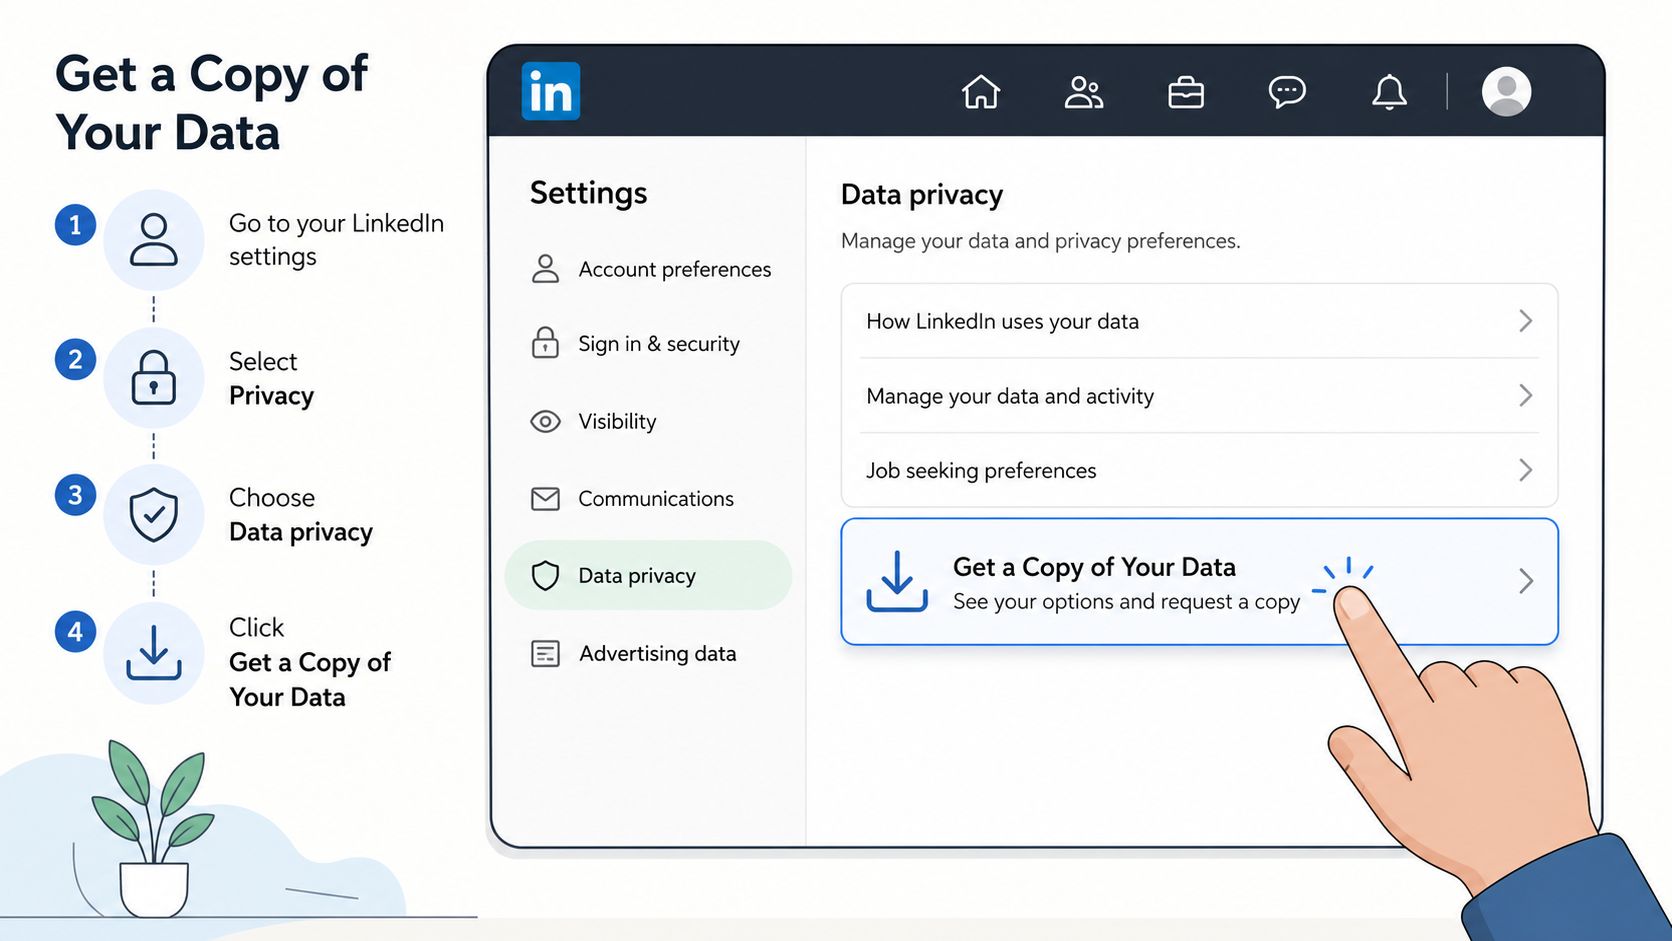Open Sign in & security section
The width and height of the screenshot is (1672, 941).
636,343
